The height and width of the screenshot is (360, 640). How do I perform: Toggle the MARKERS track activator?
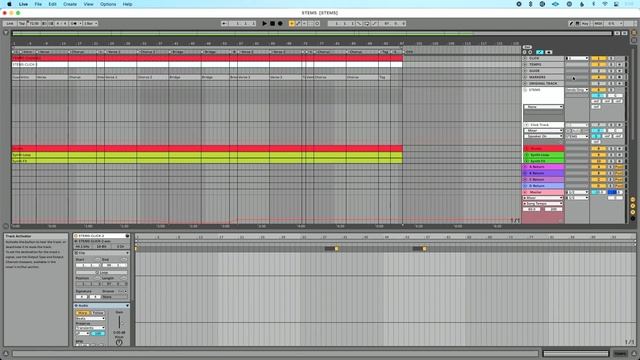[x=598, y=77]
